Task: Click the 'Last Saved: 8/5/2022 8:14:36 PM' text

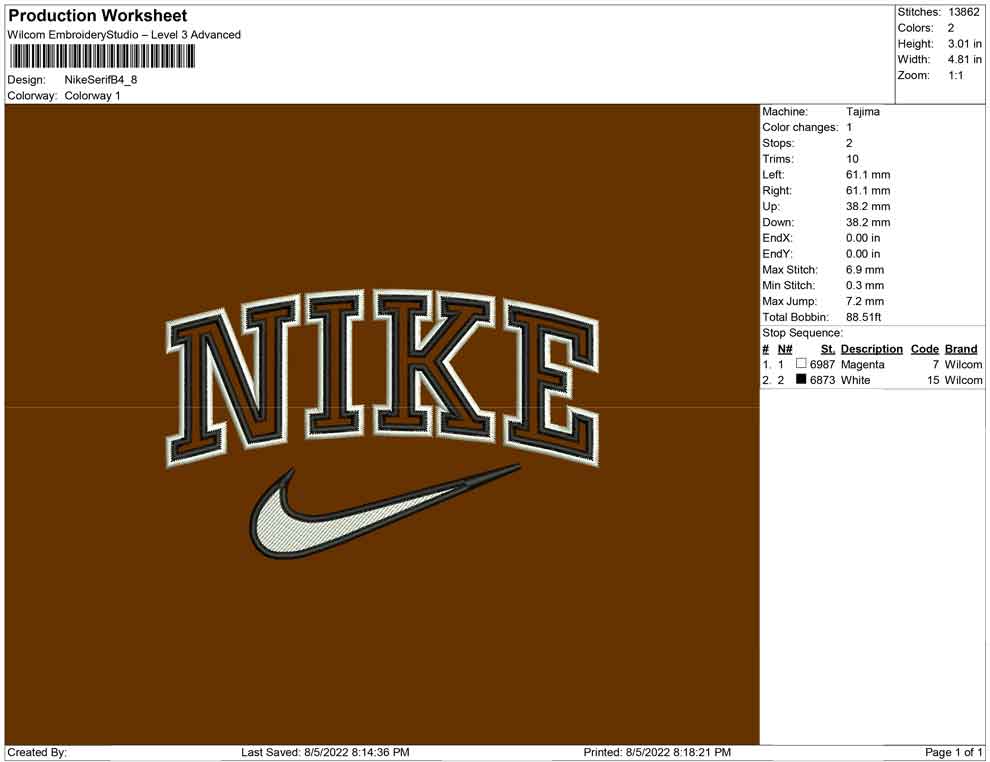Action: click(x=325, y=752)
